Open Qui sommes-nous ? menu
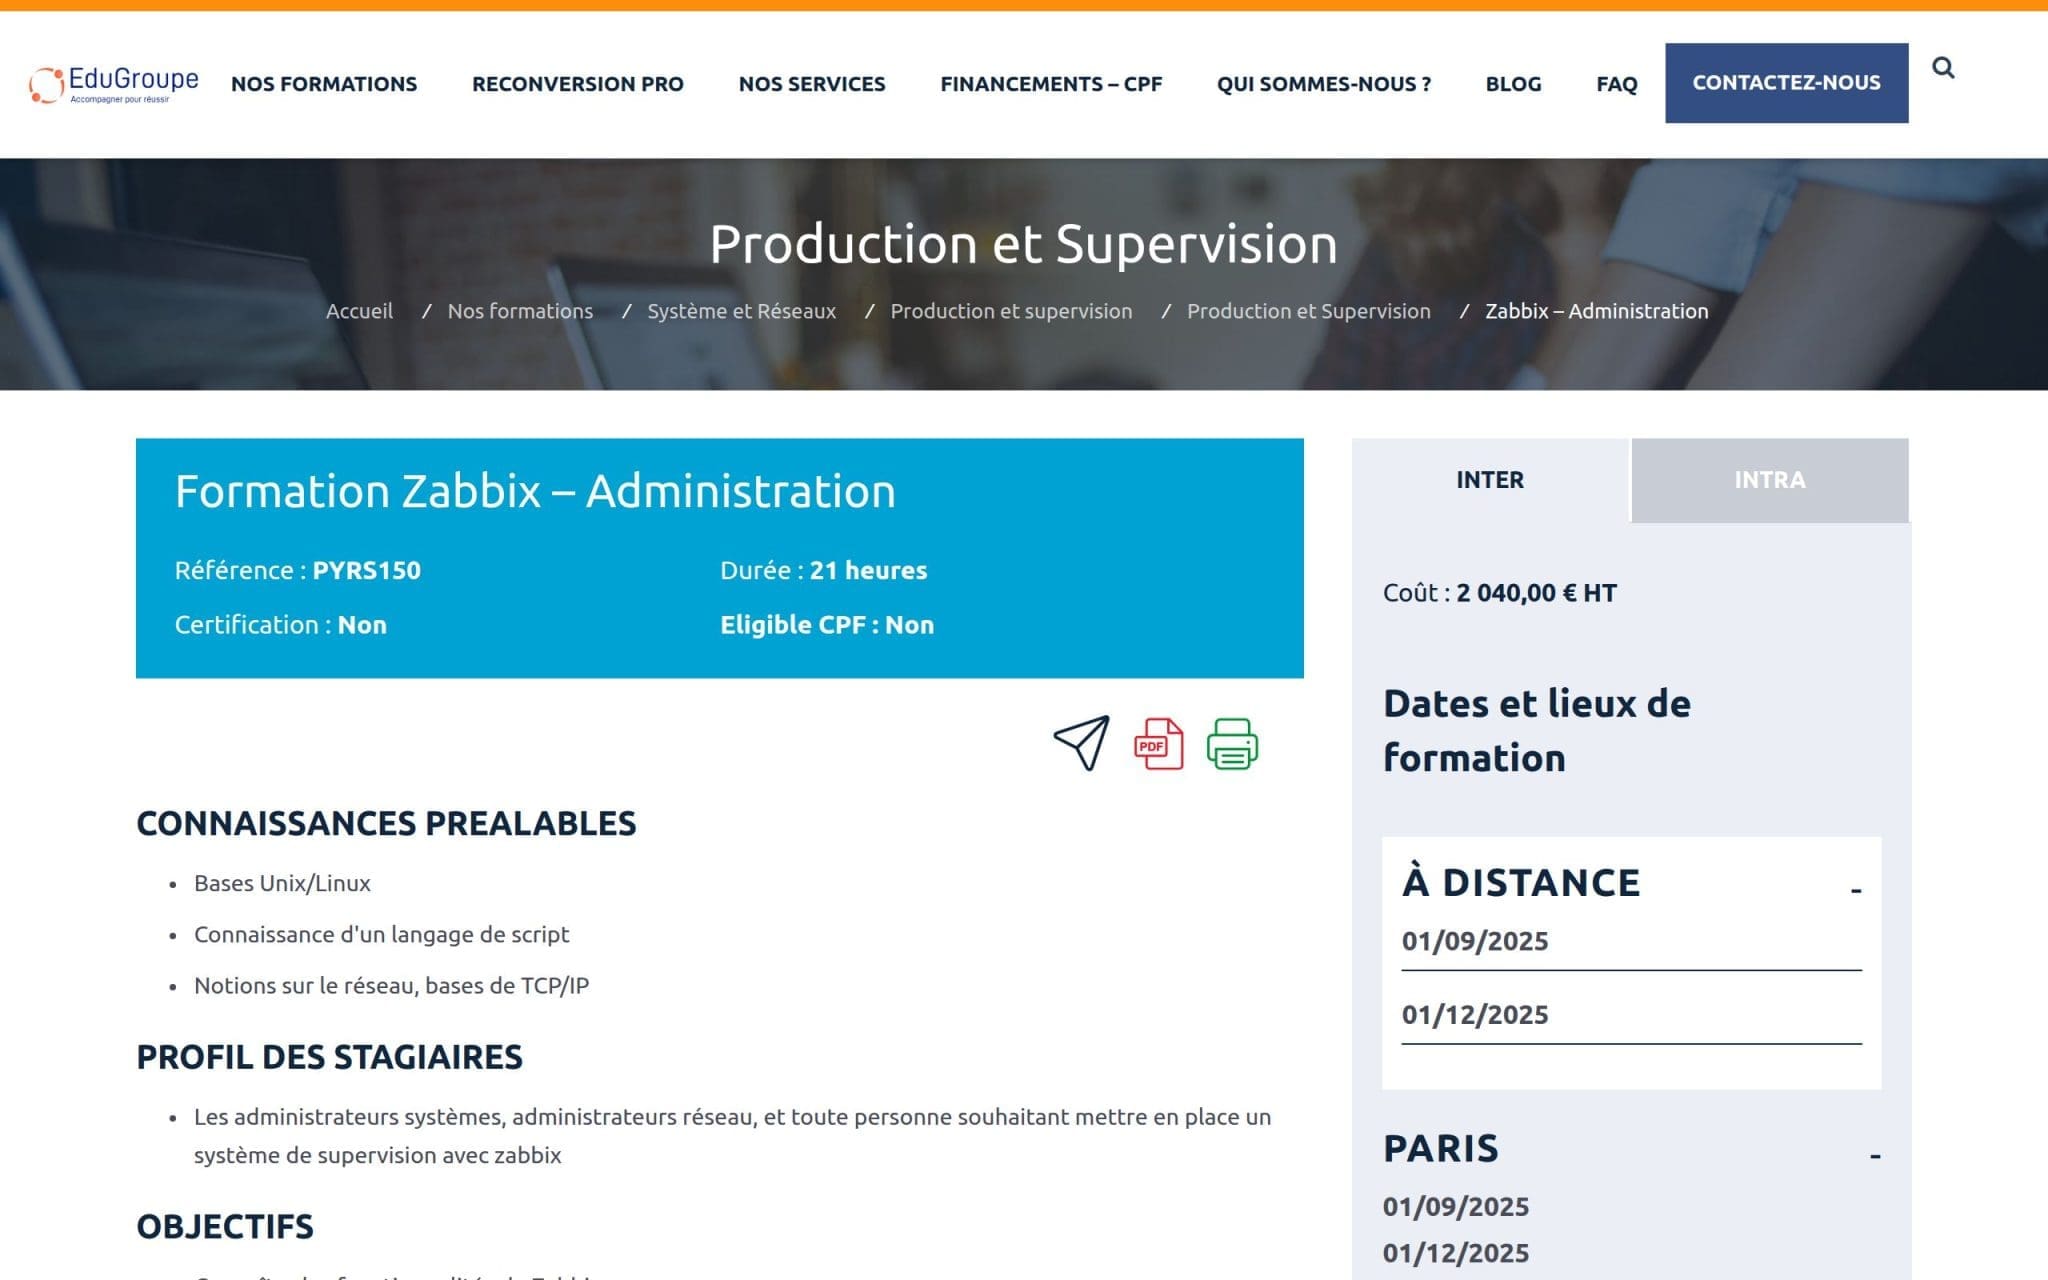 [x=1324, y=84]
